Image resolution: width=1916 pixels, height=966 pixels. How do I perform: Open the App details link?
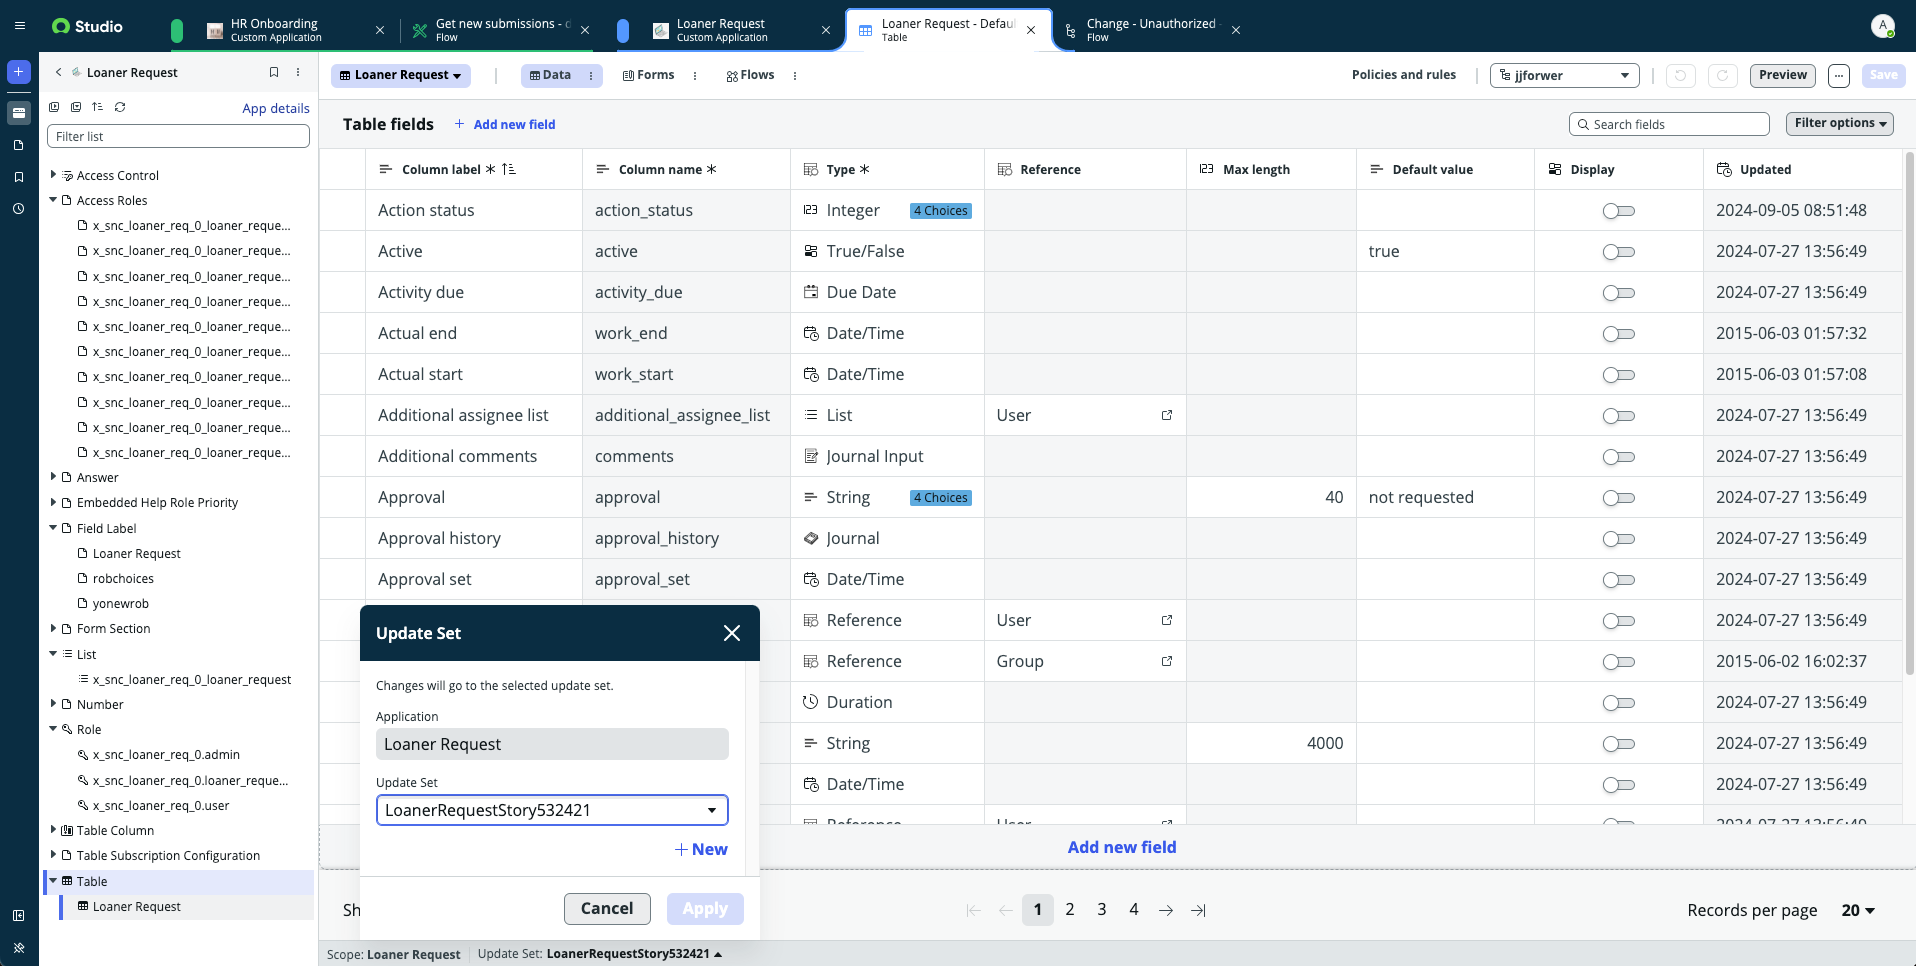pyautogui.click(x=275, y=108)
